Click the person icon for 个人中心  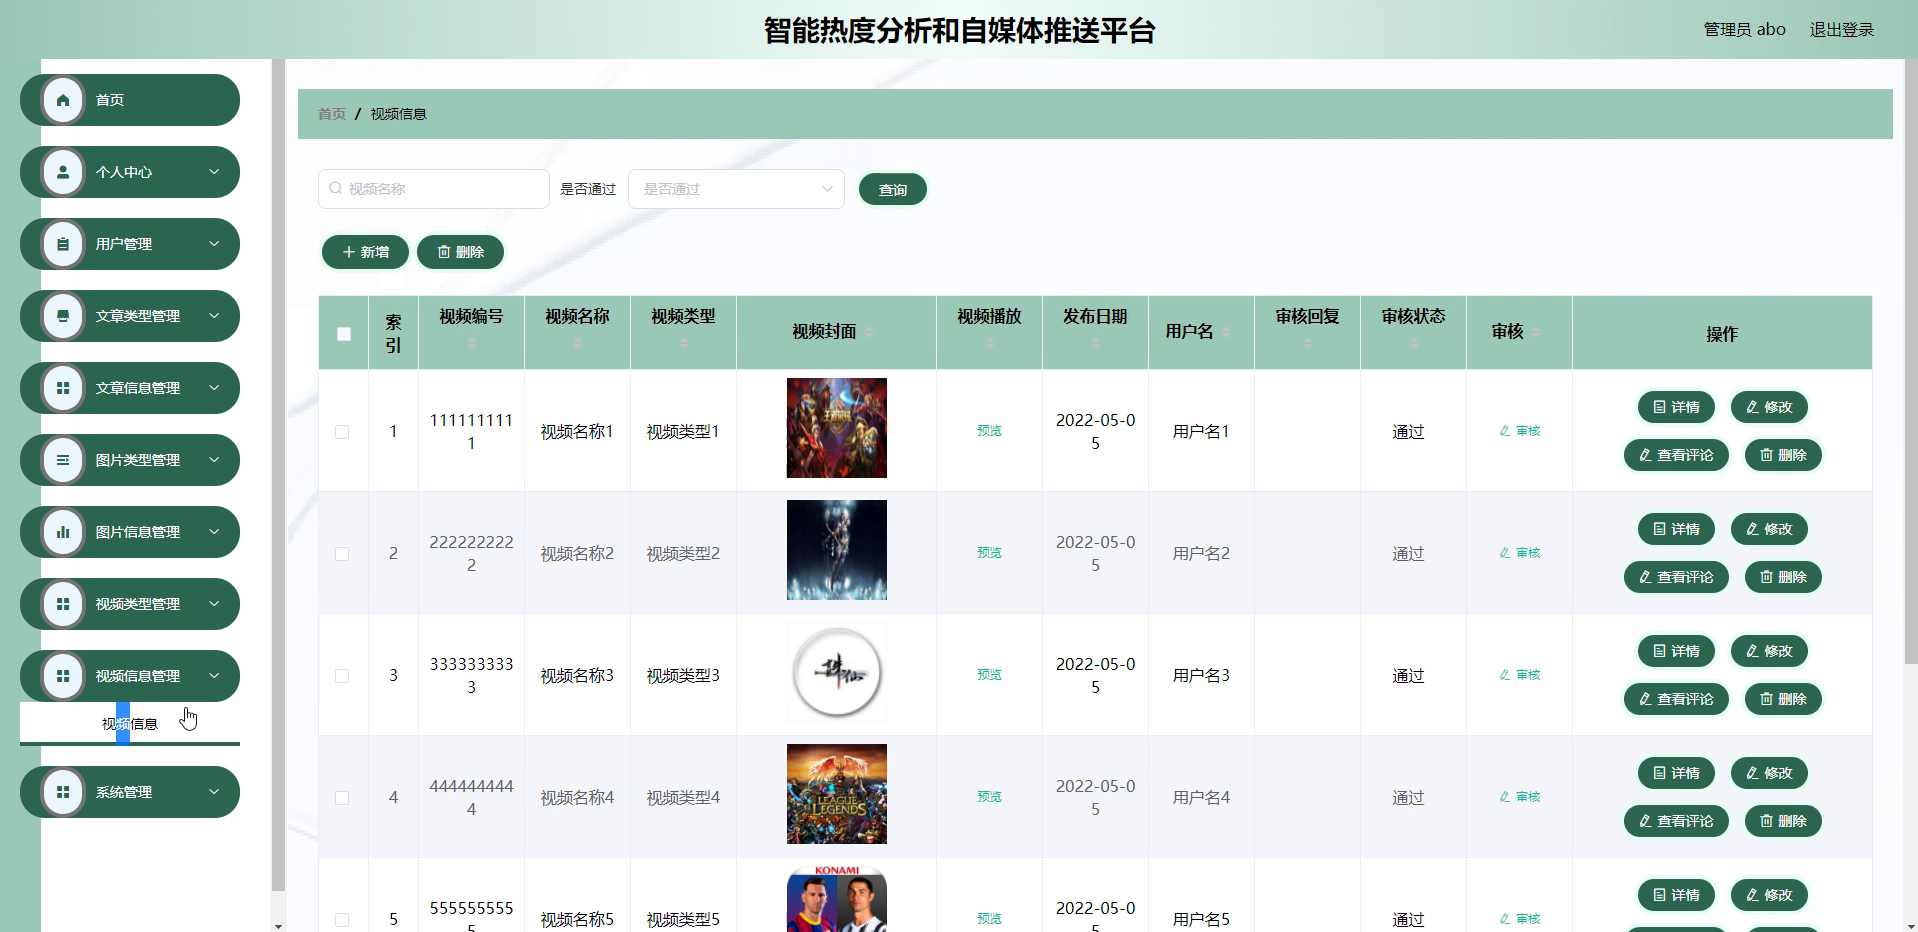(x=63, y=172)
